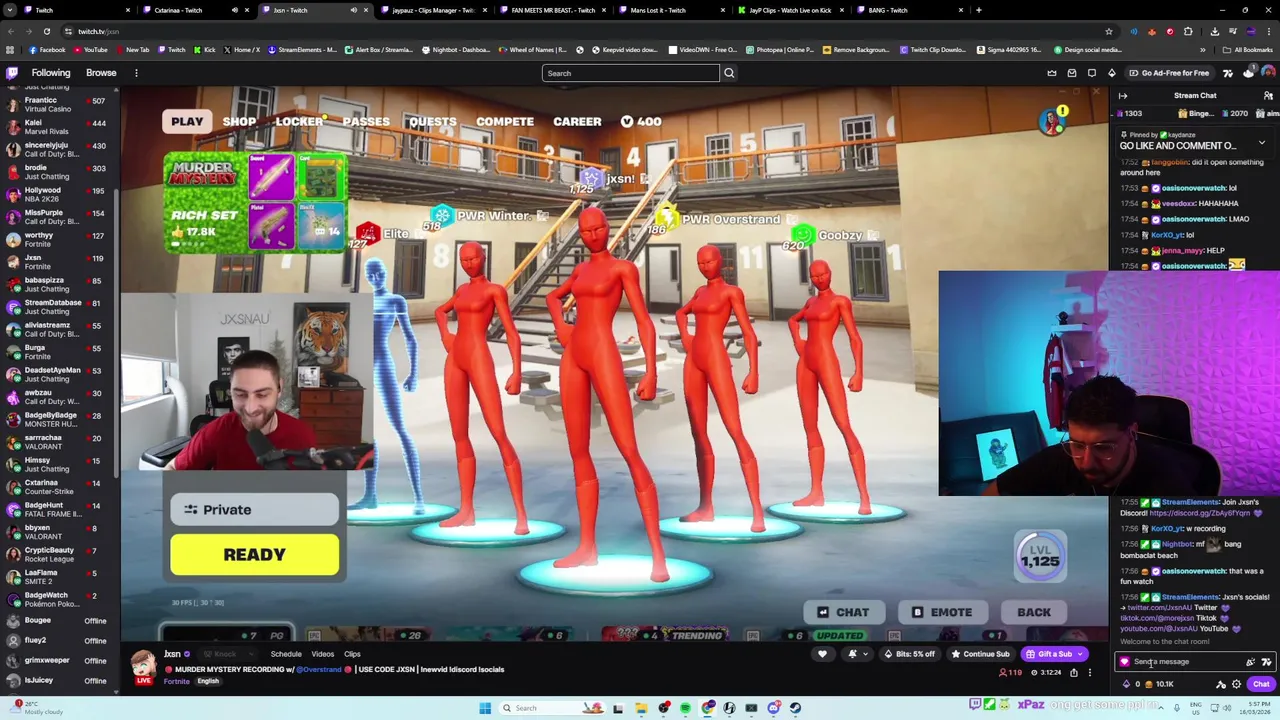Select Hollywood NBA 2K26 channel
Viewport: 1280px width, 720px height.
click(x=58, y=194)
